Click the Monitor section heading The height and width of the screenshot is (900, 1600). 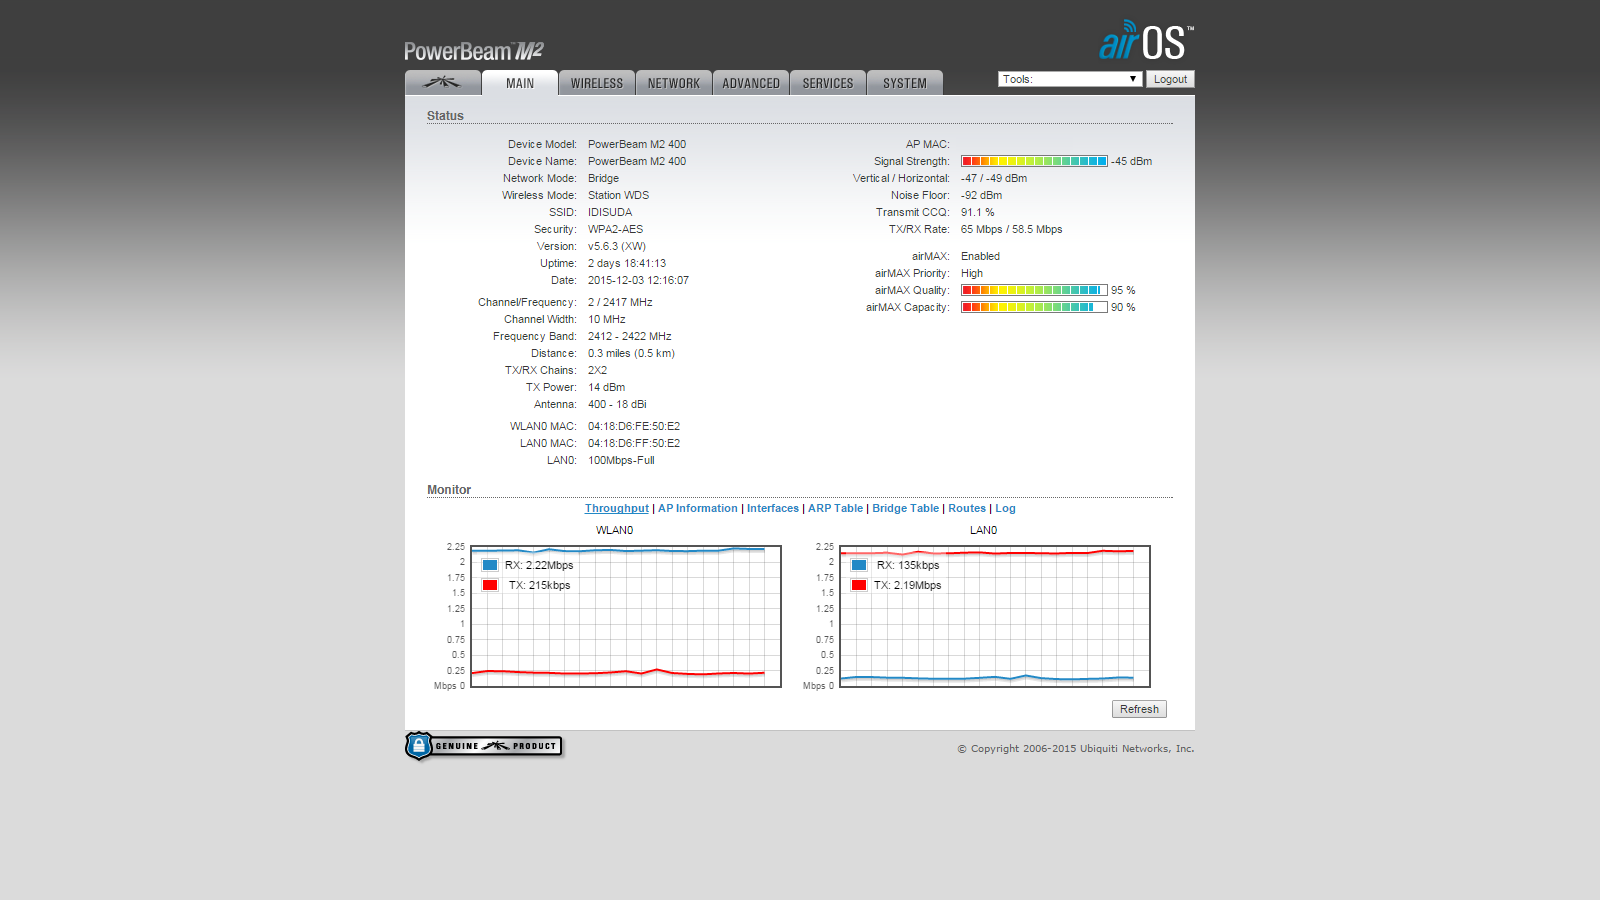tap(449, 490)
